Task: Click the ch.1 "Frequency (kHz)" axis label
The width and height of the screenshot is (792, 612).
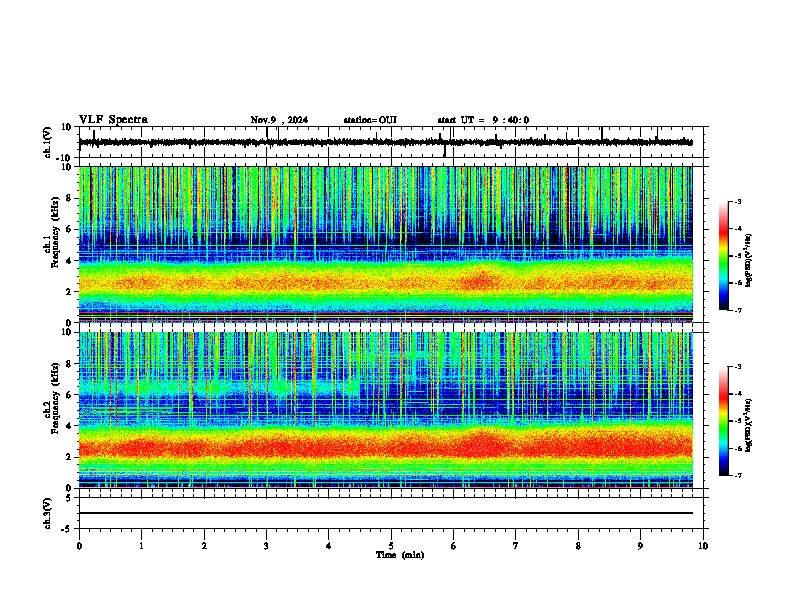Action: [55, 233]
